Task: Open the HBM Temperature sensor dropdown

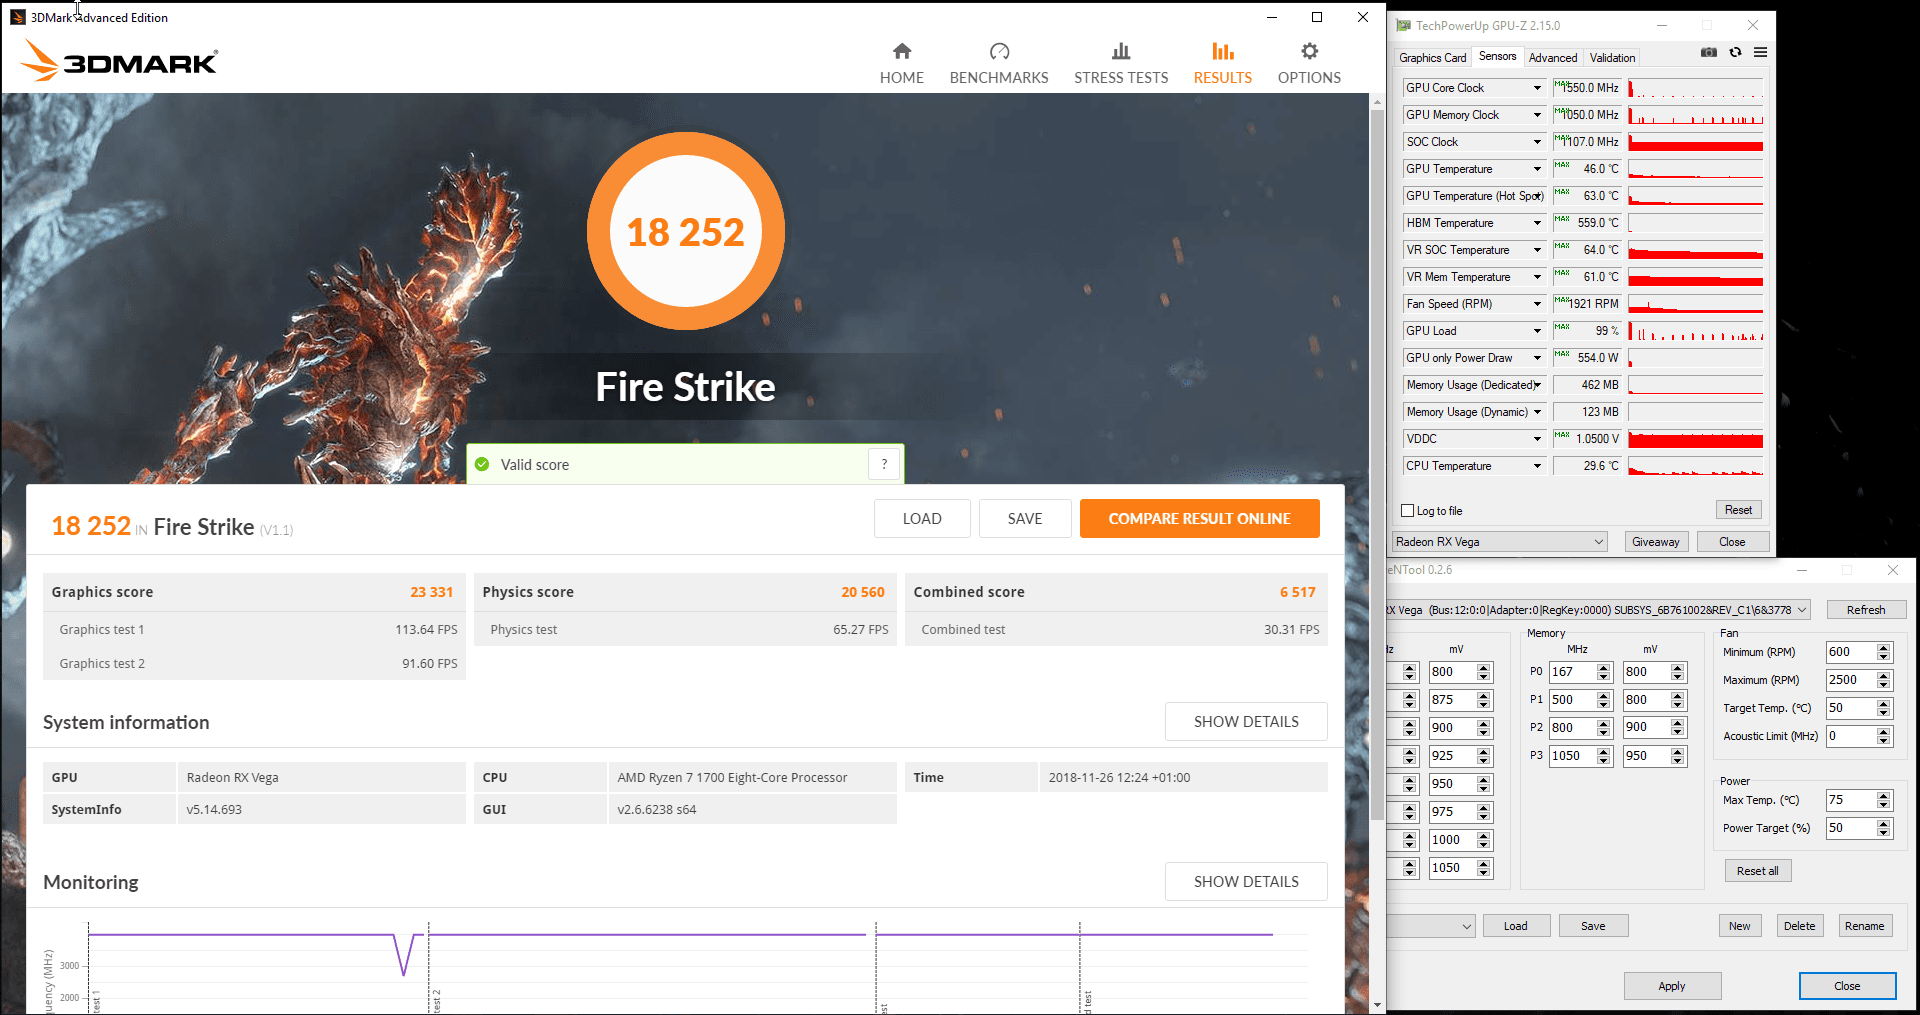Action: pos(1537,223)
